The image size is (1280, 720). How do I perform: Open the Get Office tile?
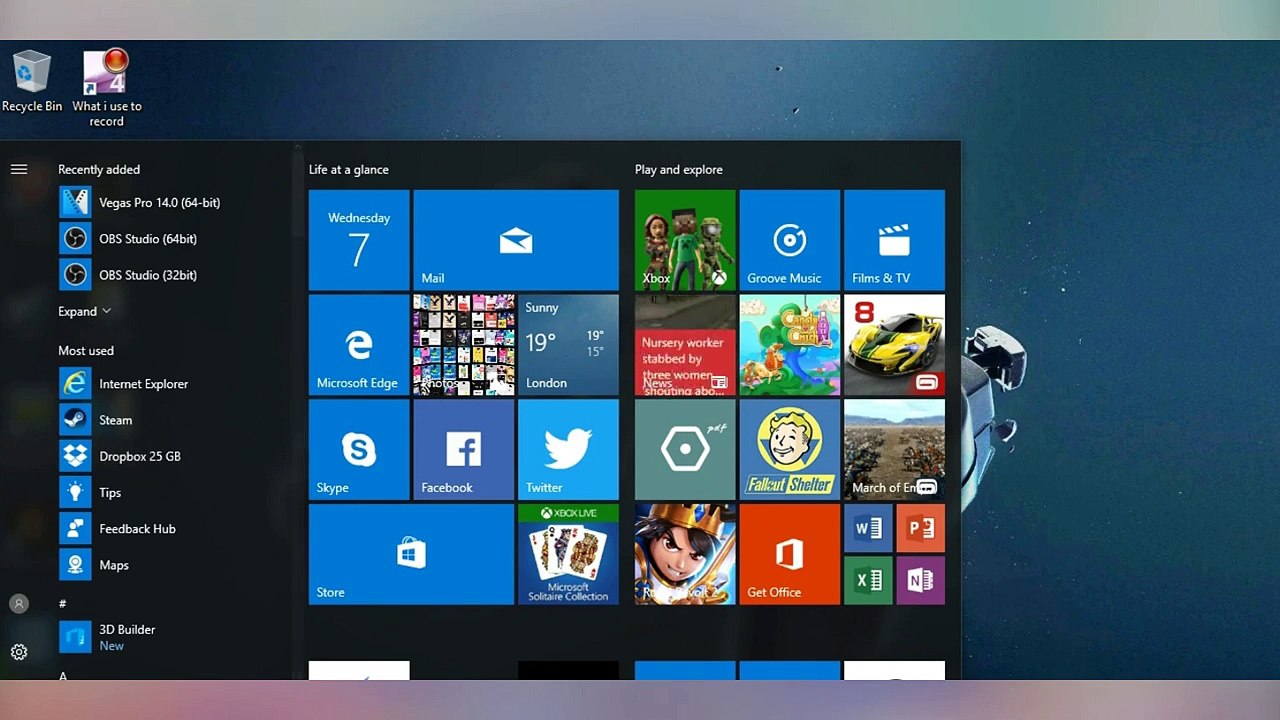[x=790, y=554]
